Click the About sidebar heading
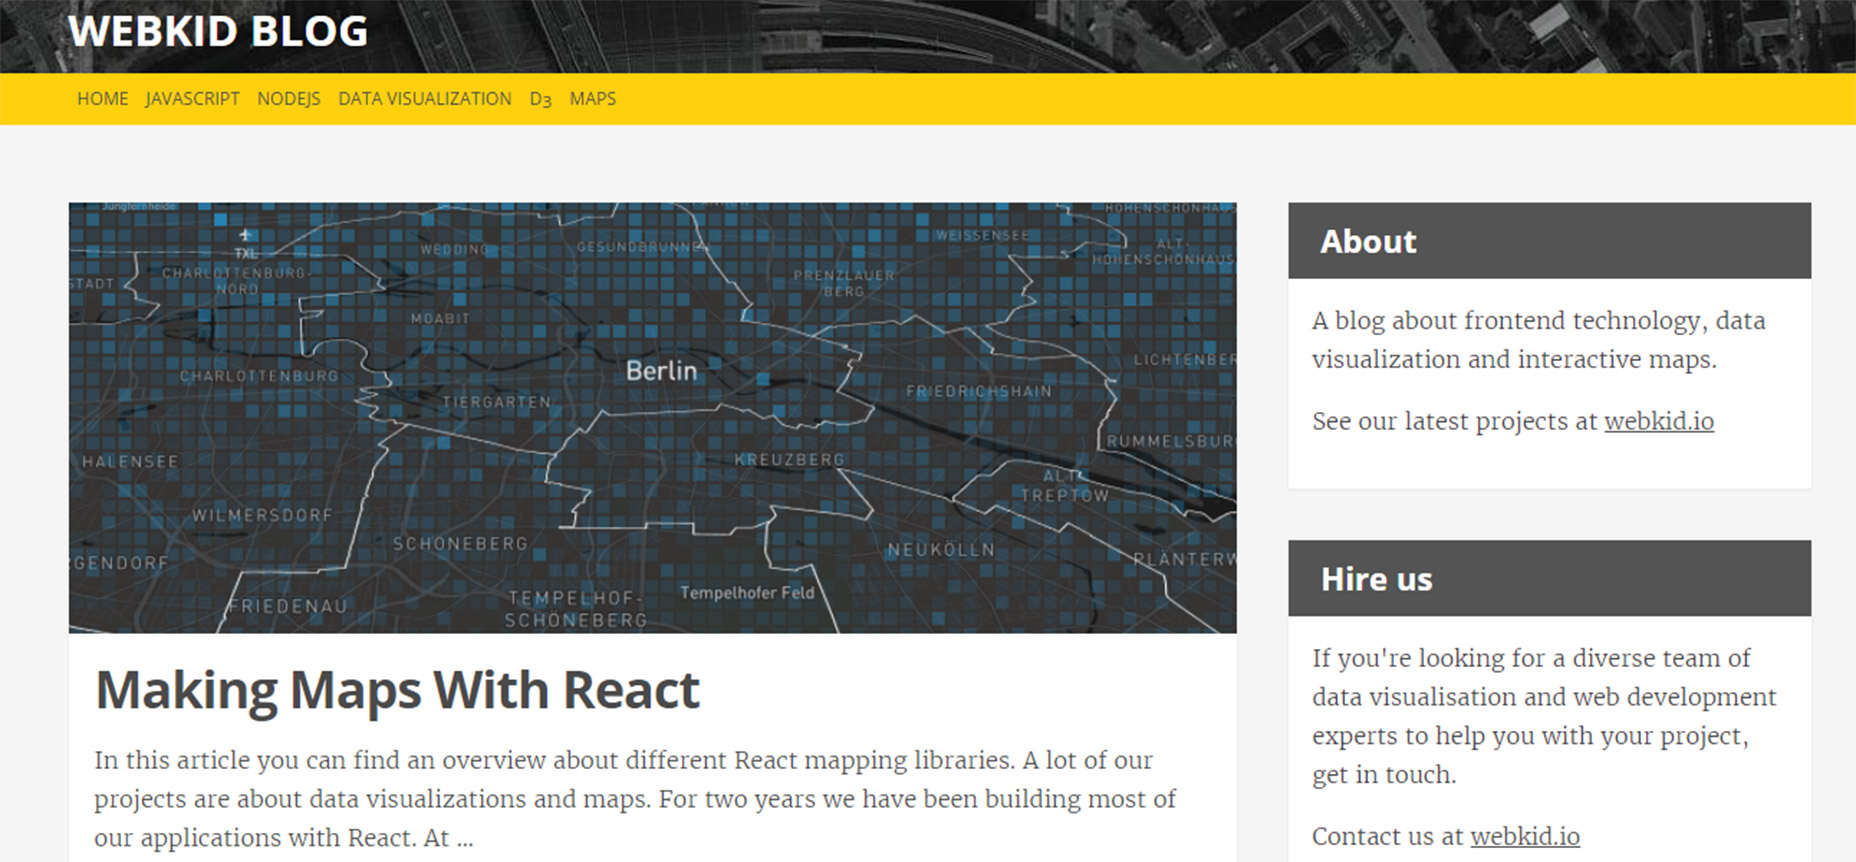 pos(1368,241)
